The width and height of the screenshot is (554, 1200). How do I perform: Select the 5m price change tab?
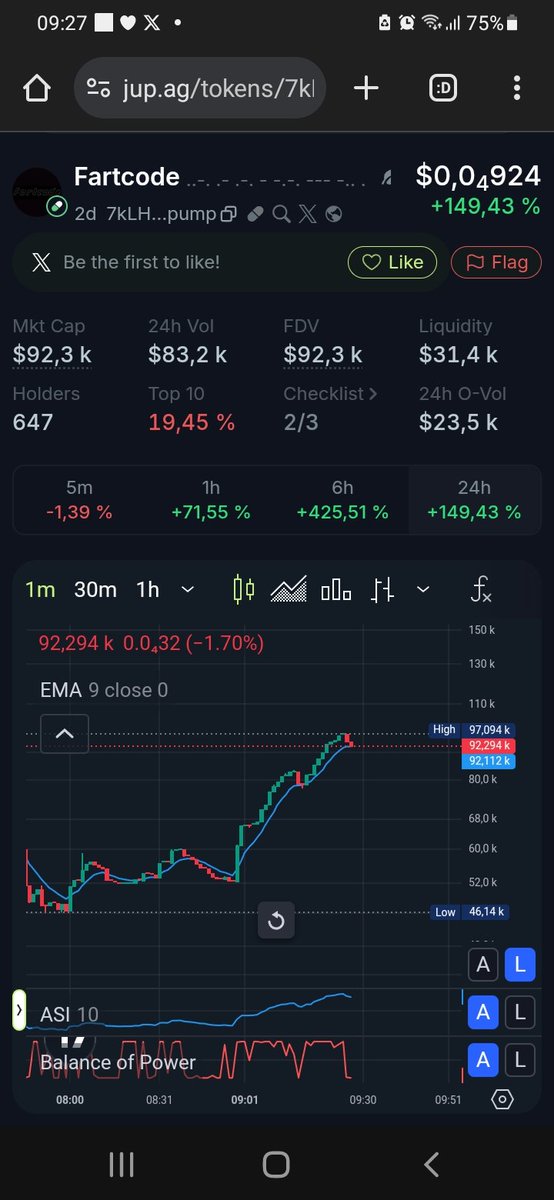[79, 500]
